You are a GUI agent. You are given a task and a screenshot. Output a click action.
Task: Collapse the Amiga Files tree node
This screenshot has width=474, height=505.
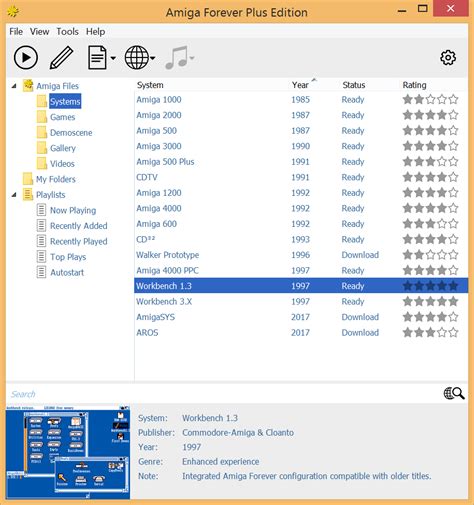(14, 86)
